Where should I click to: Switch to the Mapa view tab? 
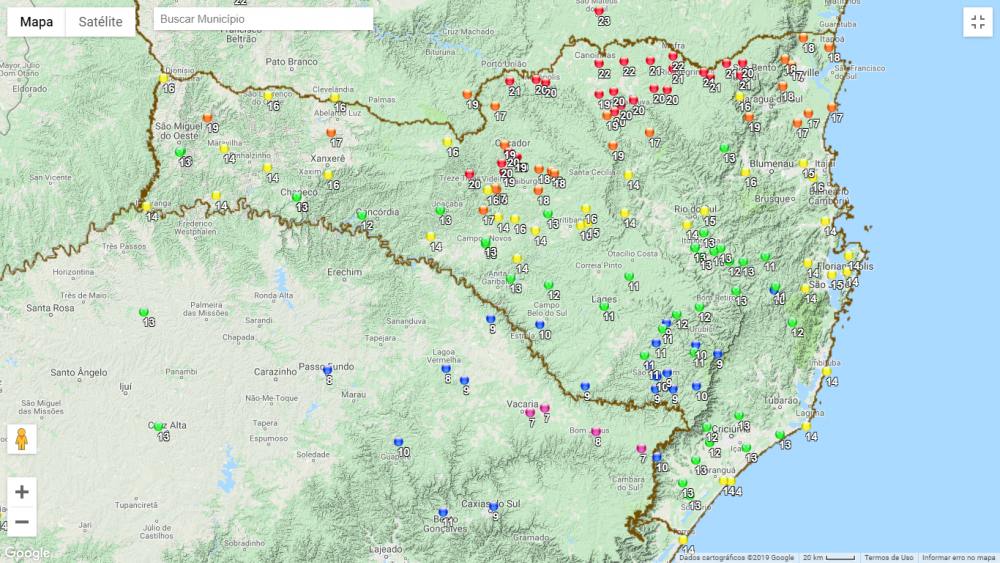[x=37, y=22]
